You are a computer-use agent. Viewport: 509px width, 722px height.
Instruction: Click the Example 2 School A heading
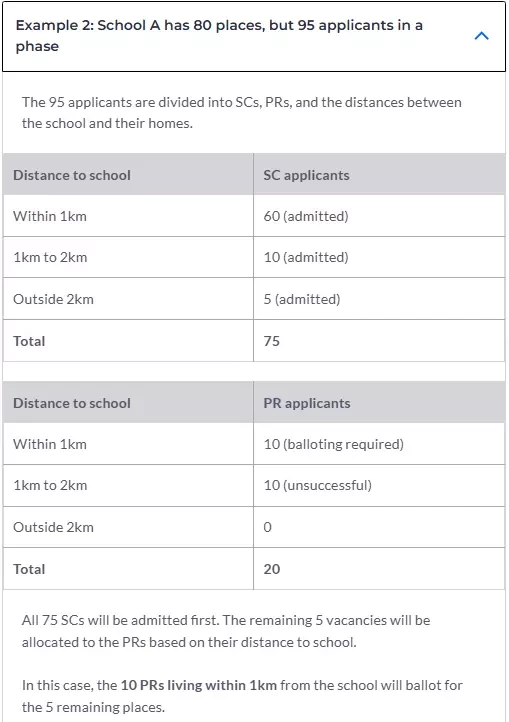click(x=219, y=35)
